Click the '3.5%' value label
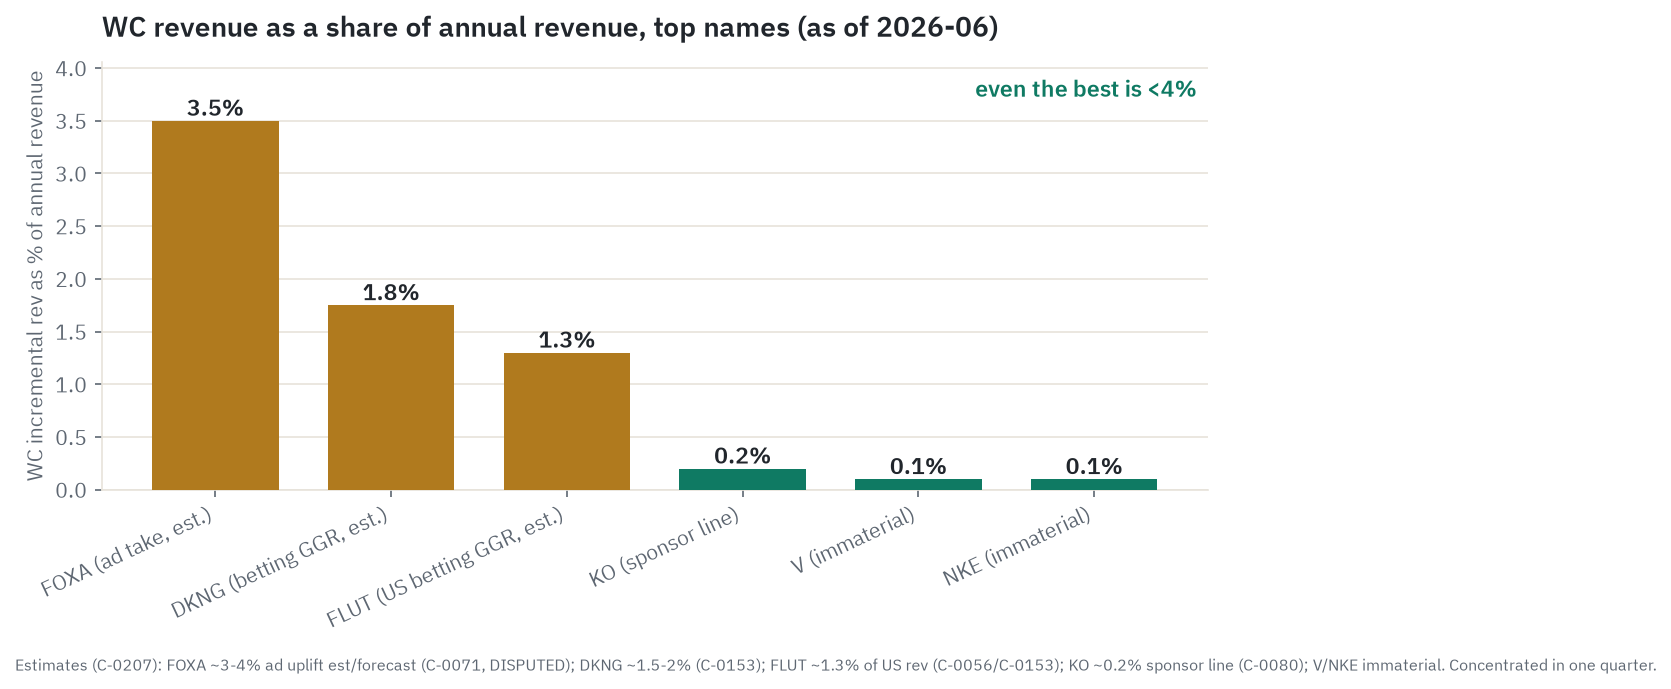 pyautogui.click(x=215, y=108)
